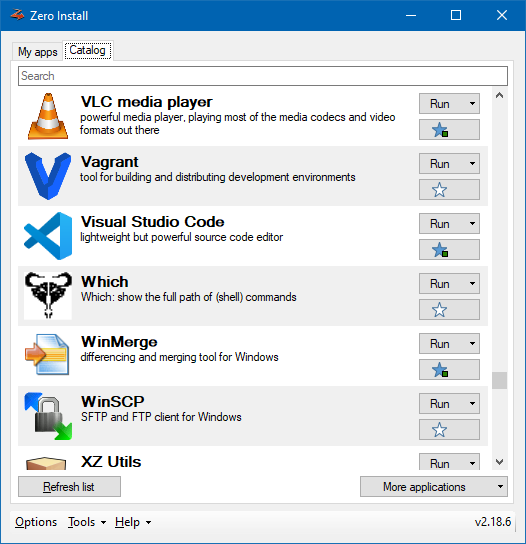Open the Options link
The height and width of the screenshot is (544, 526).
(x=36, y=522)
